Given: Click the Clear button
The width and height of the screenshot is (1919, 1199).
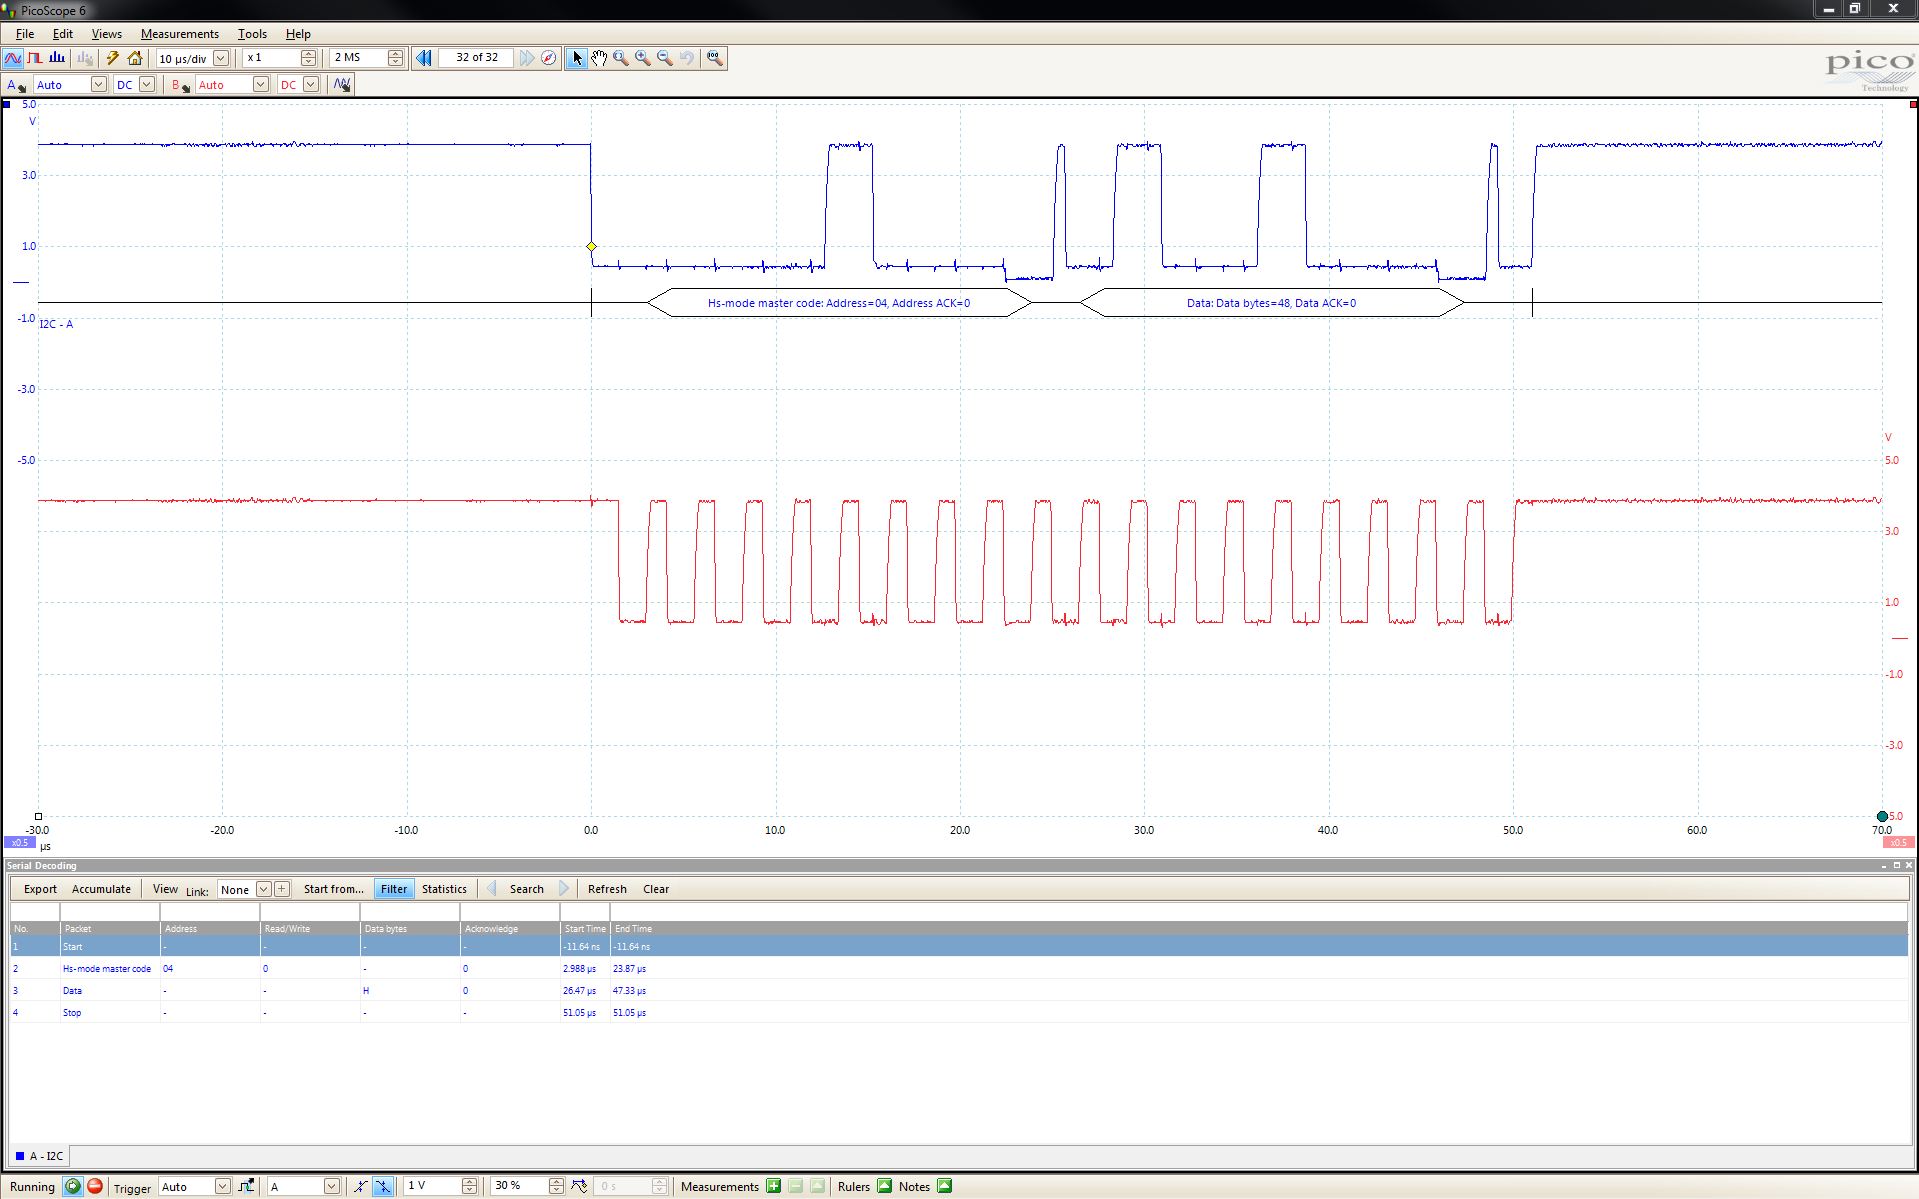Looking at the screenshot, I should (656, 889).
